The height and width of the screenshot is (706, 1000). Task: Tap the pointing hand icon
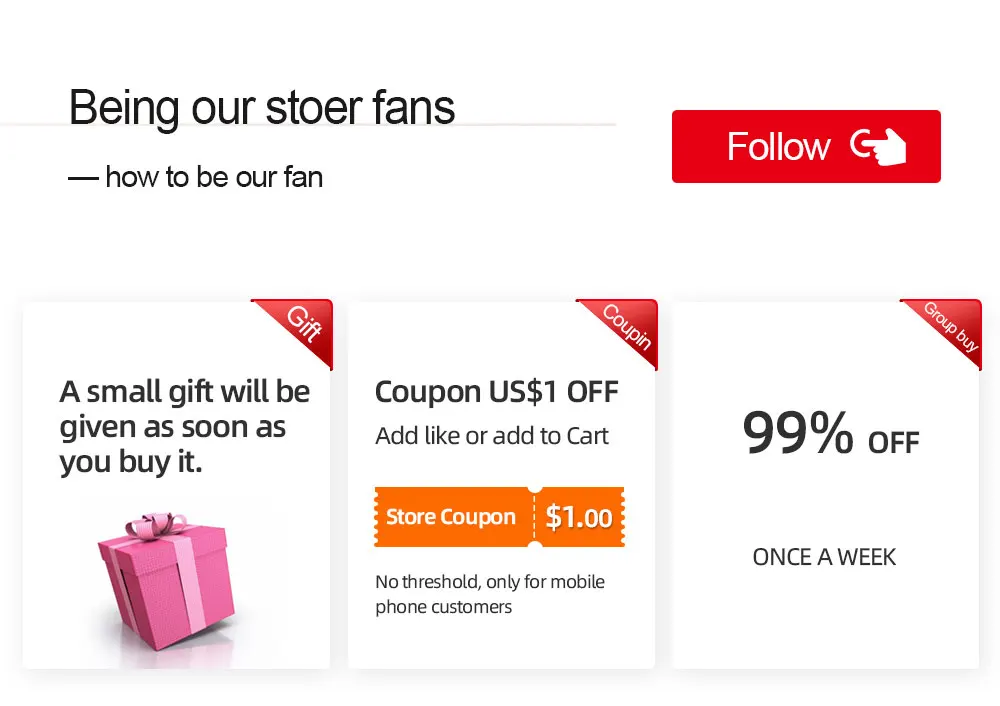coord(878,147)
